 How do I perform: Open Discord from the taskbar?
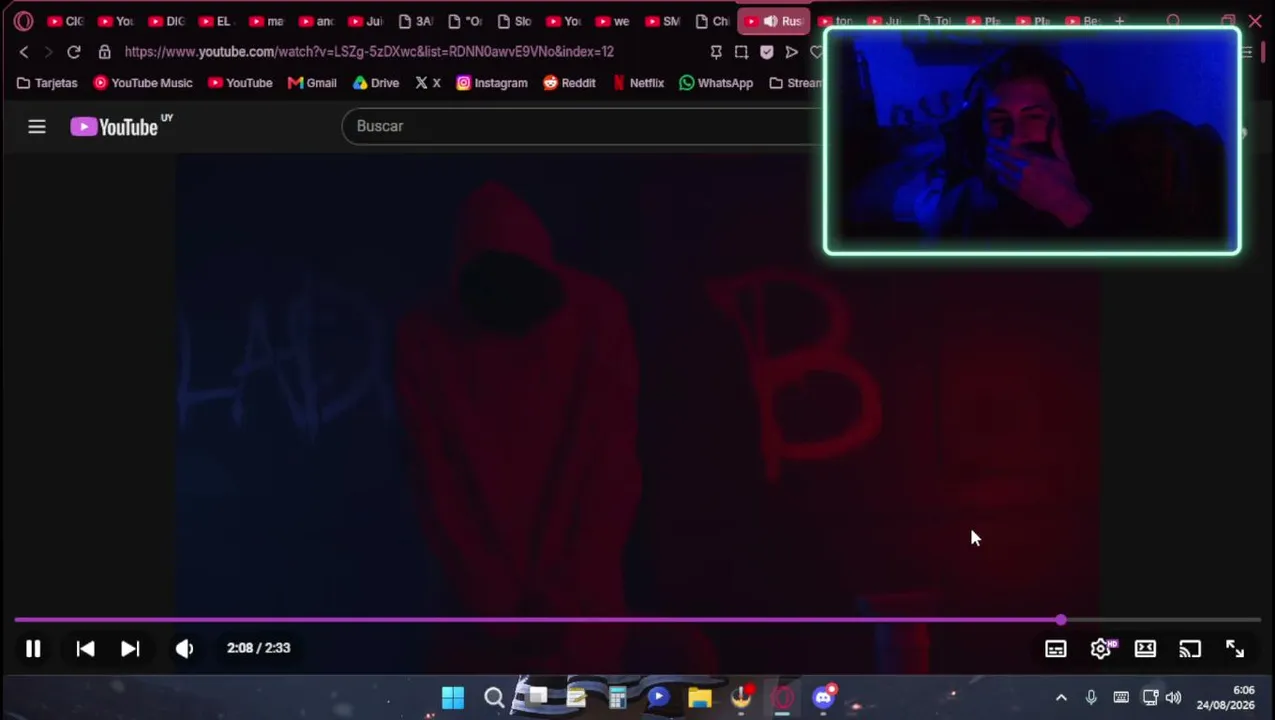tap(823, 697)
